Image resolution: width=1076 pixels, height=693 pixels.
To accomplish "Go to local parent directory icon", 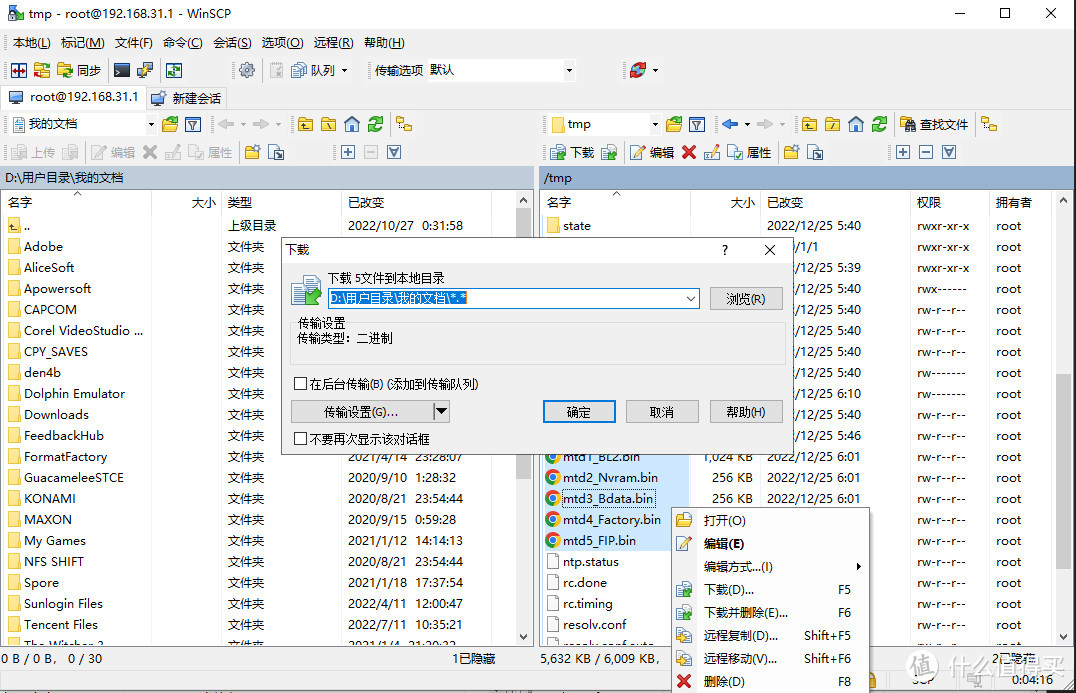I will point(305,124).
